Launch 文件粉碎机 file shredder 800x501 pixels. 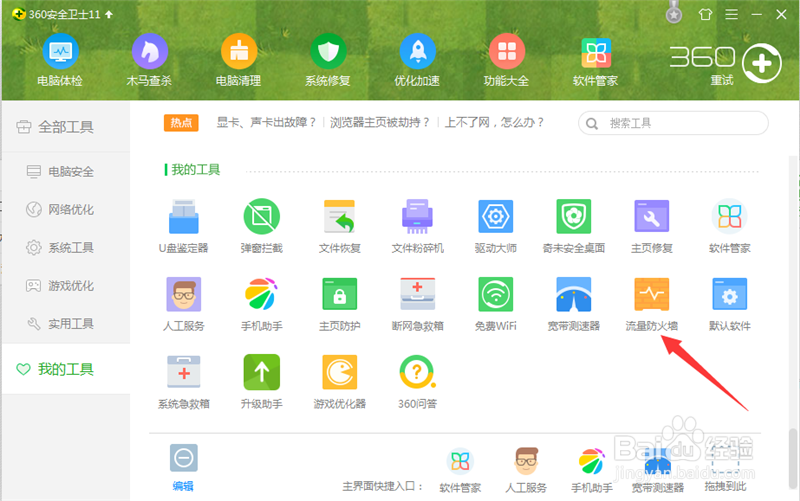pos(417,226)
